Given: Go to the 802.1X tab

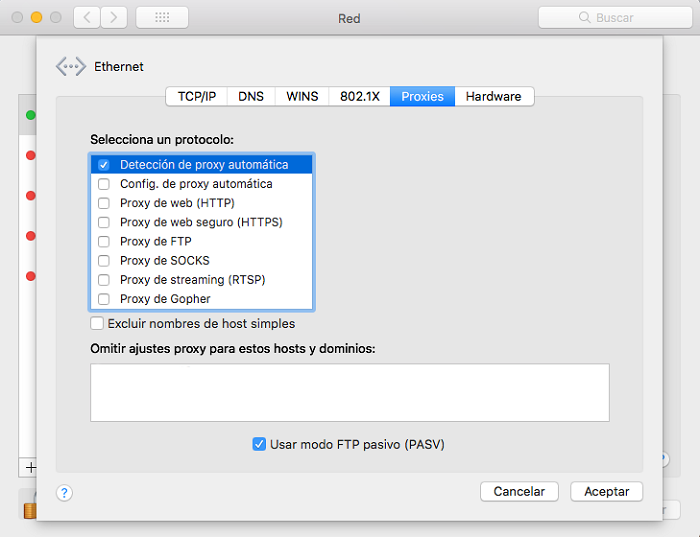Looking at the screenshot, I should [359, 97].
